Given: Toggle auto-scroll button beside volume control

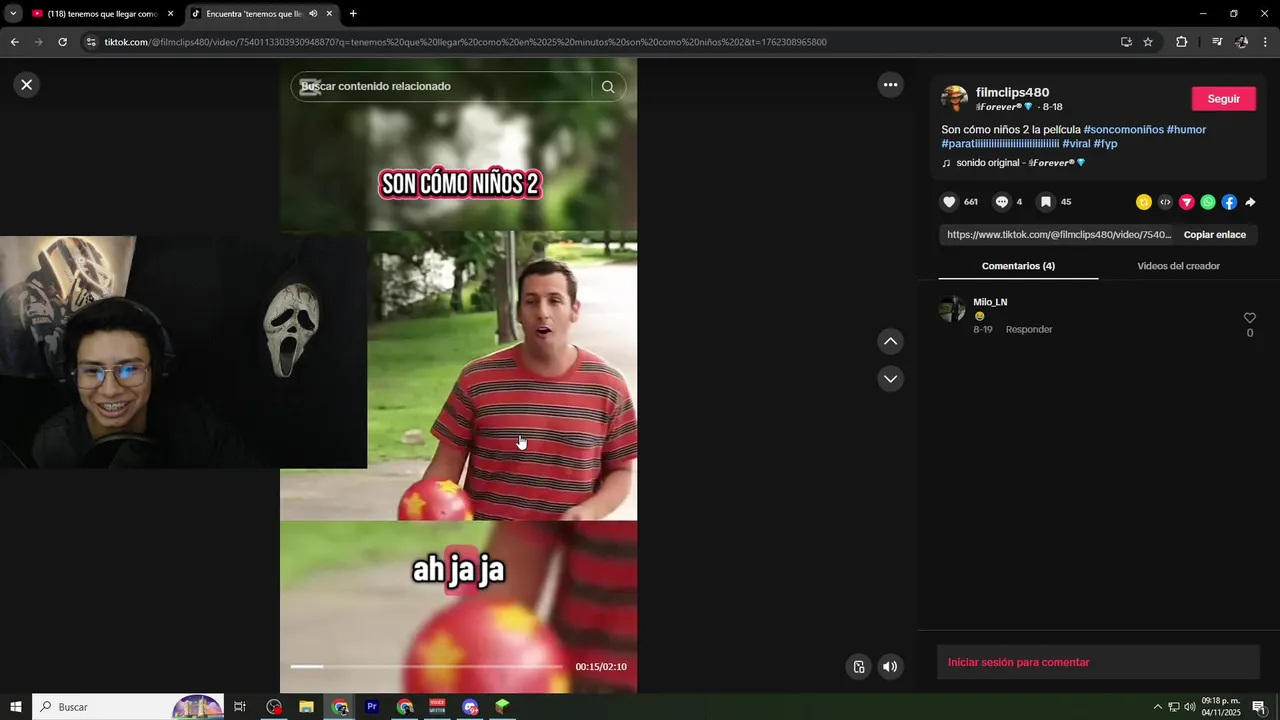Looking at the screenshot, I should tap(858, 667).
